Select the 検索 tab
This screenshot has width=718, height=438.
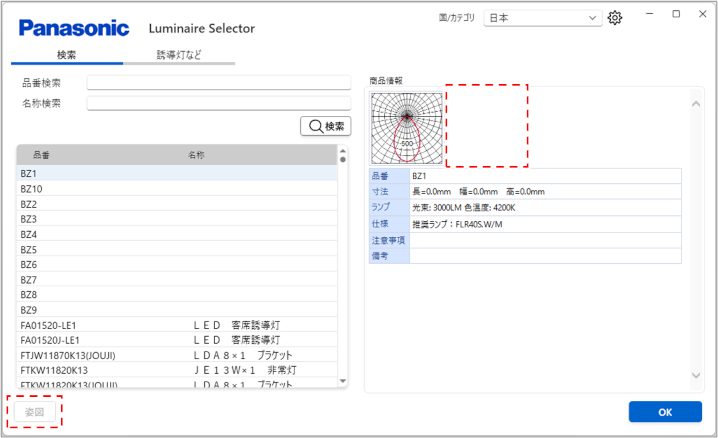click(67, 55)
